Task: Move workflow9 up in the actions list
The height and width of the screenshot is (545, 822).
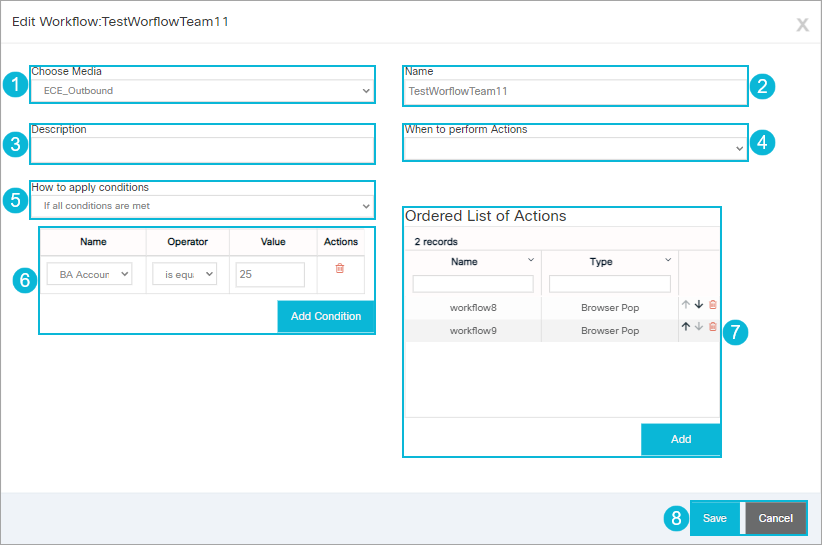Action: pos(686,326)
